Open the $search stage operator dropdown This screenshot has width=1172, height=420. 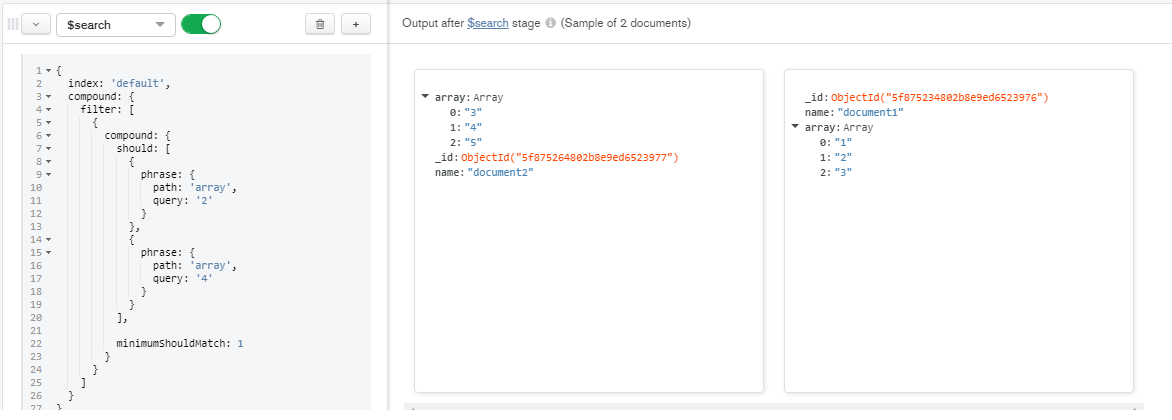[116, 24]
